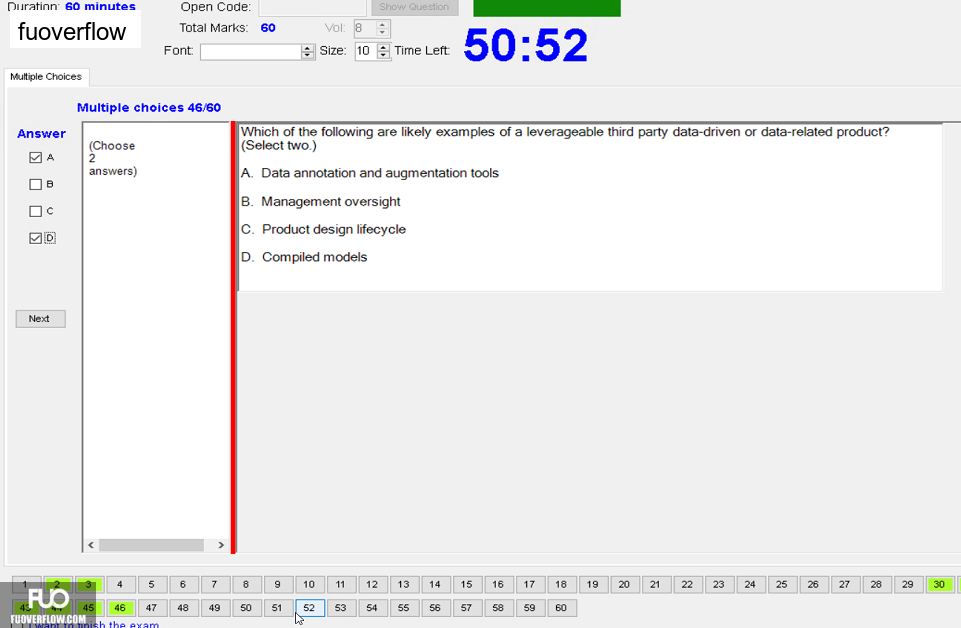Go to answered question 46
Image resolution: width=961 pixels, height=628 pixels.
120,608
